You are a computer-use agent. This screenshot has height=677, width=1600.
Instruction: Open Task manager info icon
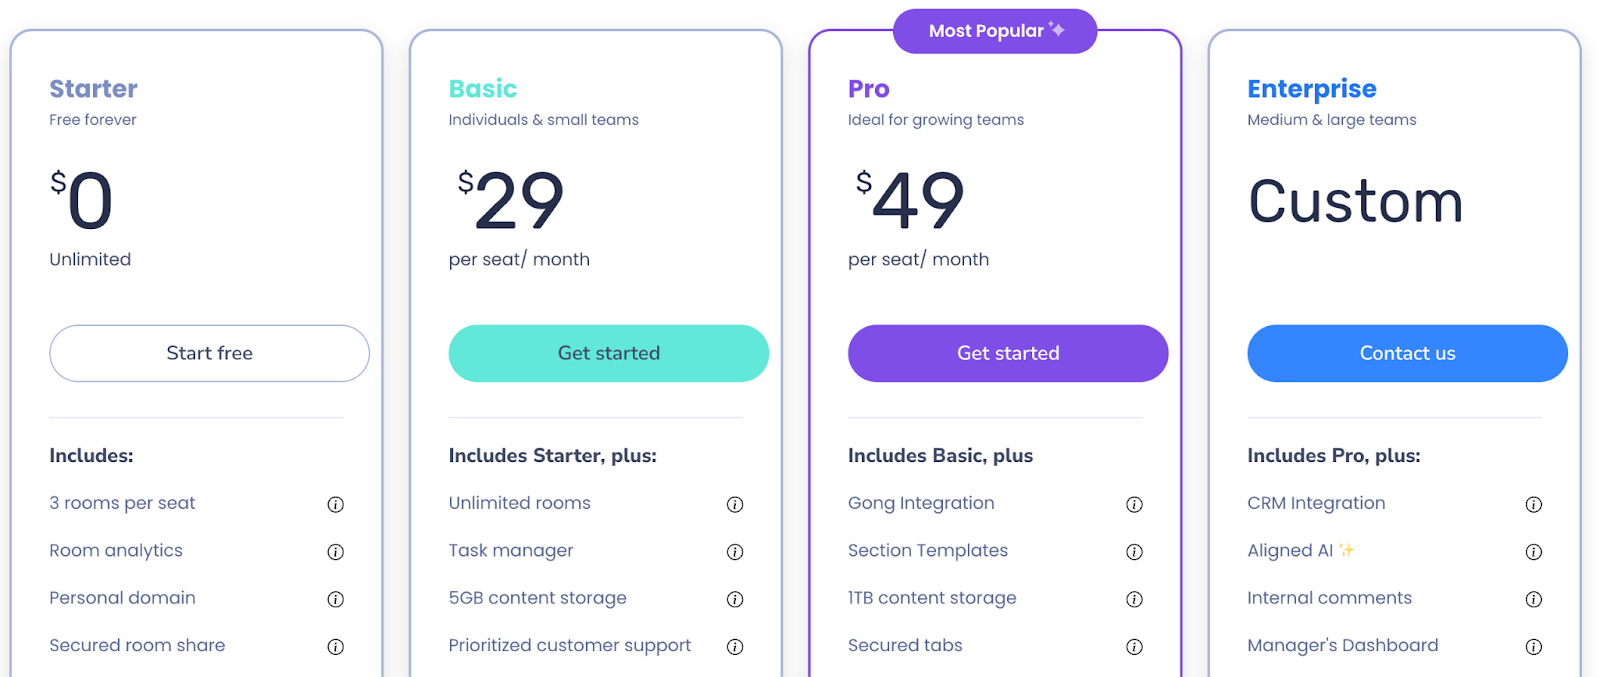(x=735, y=552)
